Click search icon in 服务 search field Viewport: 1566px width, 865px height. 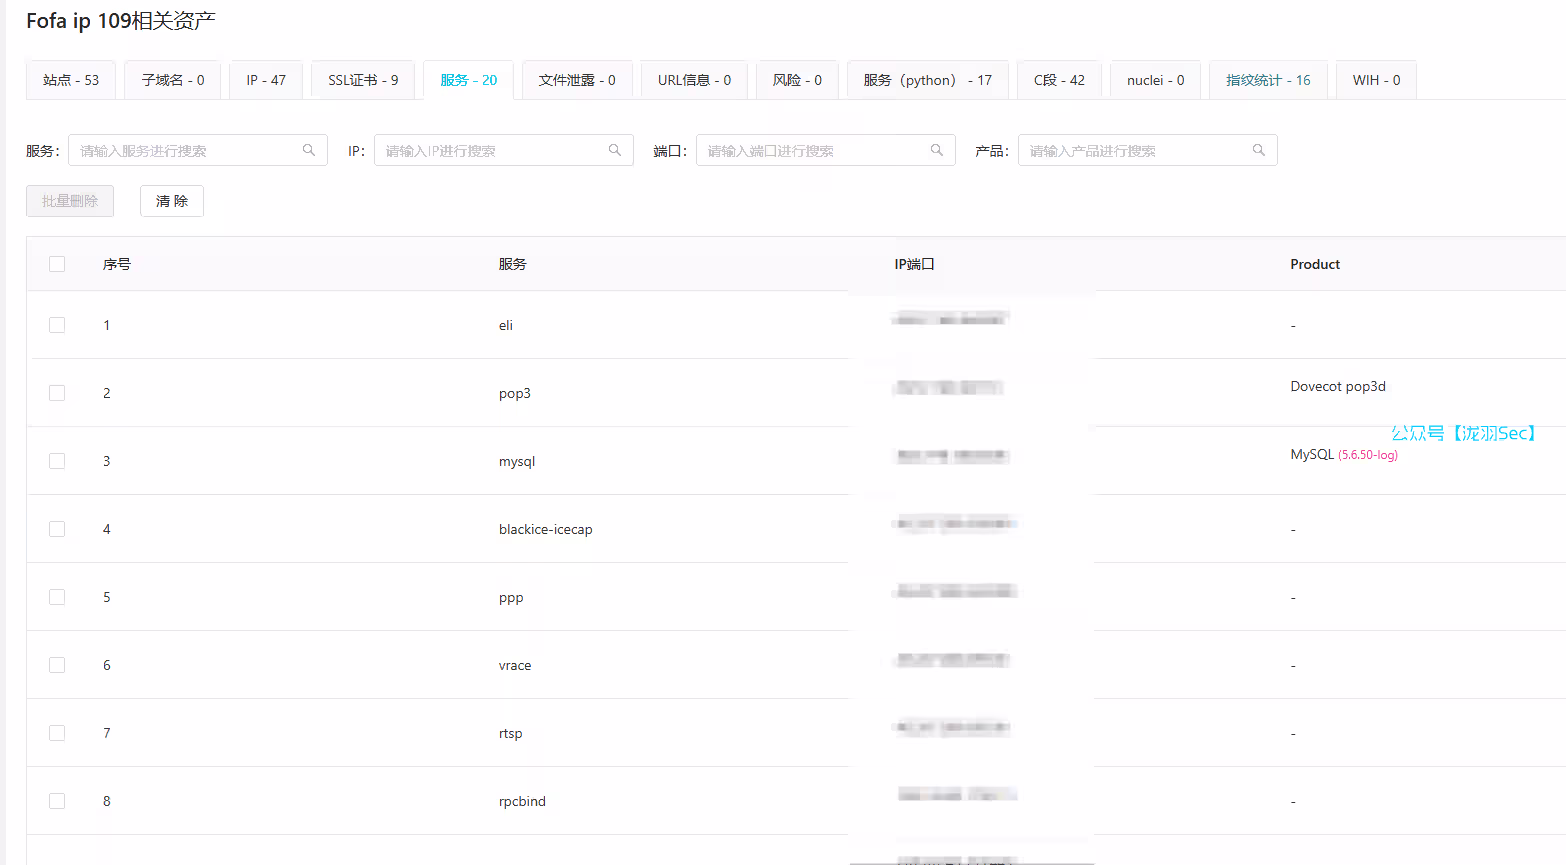309,150
